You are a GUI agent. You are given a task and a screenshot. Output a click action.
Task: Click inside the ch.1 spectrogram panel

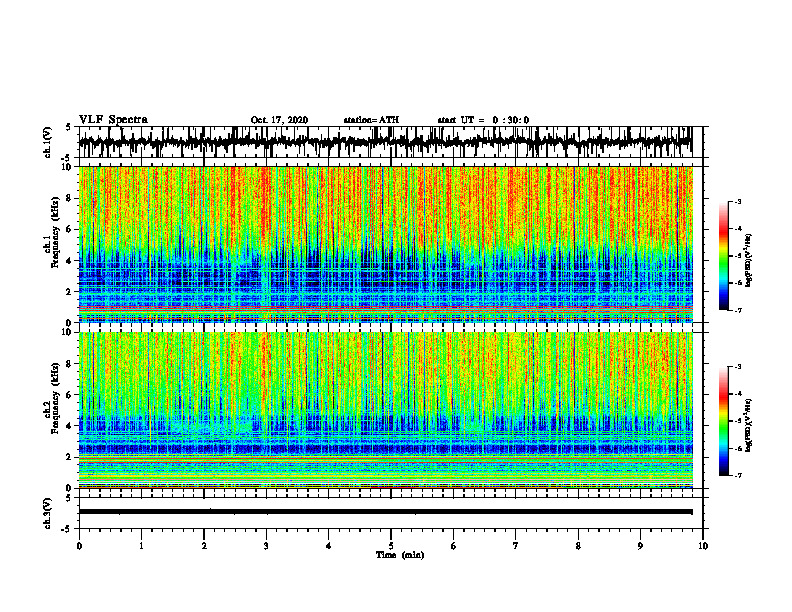[x=386, y=244]
